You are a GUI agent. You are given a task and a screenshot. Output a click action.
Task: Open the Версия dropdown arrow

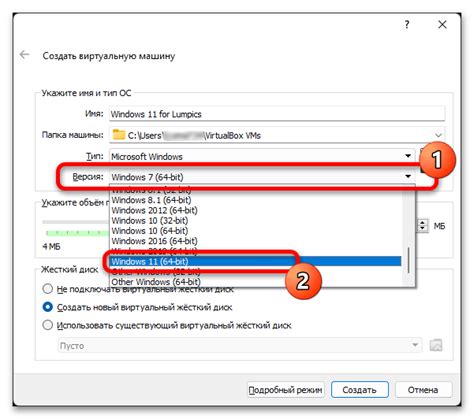pos(408,176)
